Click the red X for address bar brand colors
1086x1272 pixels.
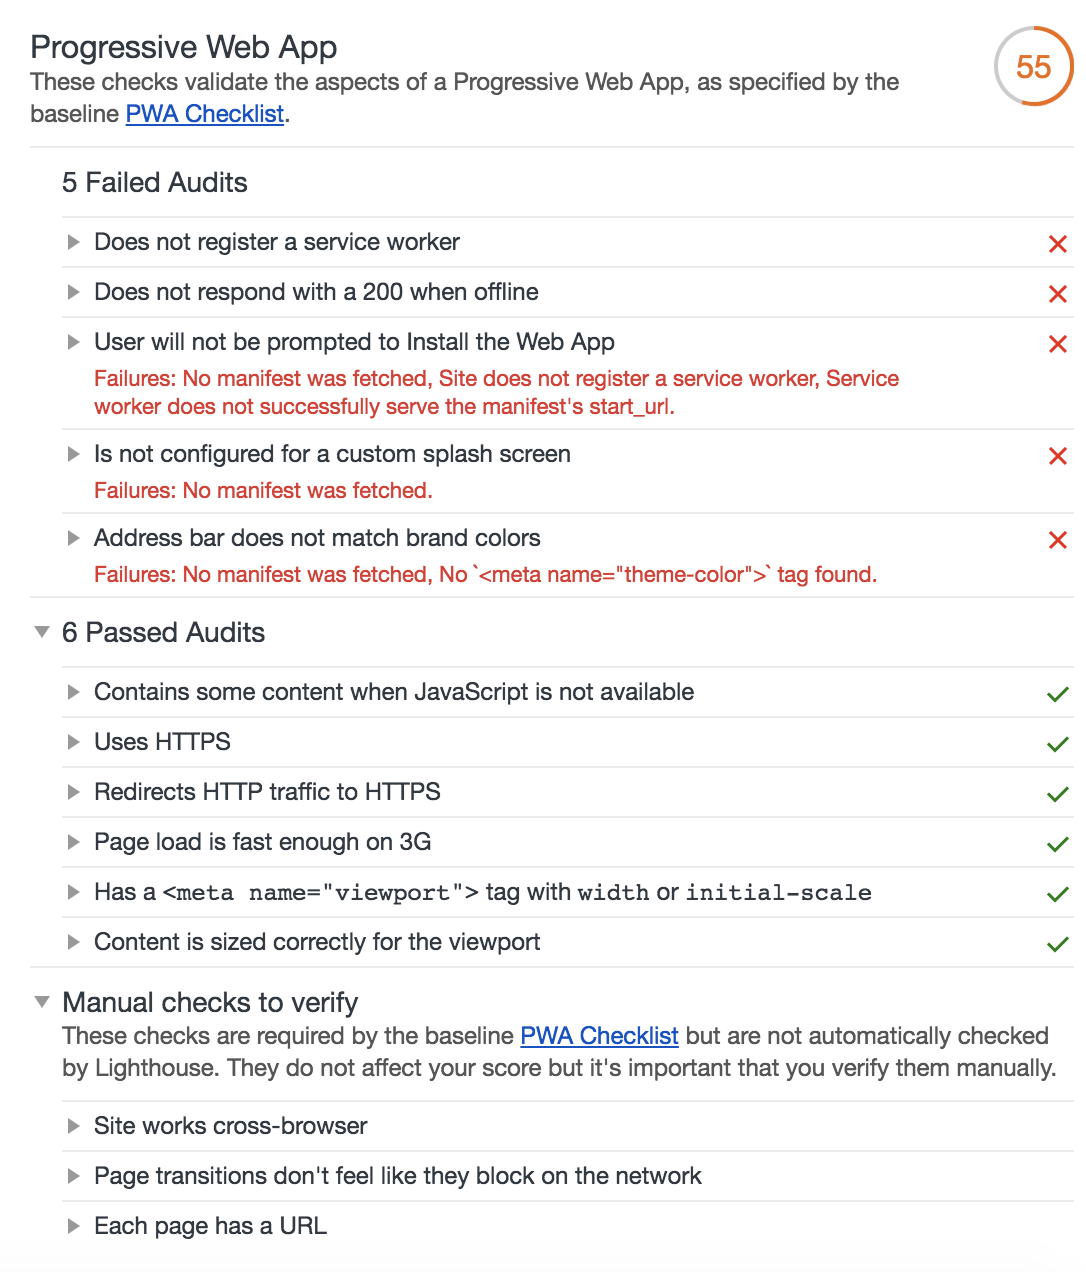(x=1057, y=539)
